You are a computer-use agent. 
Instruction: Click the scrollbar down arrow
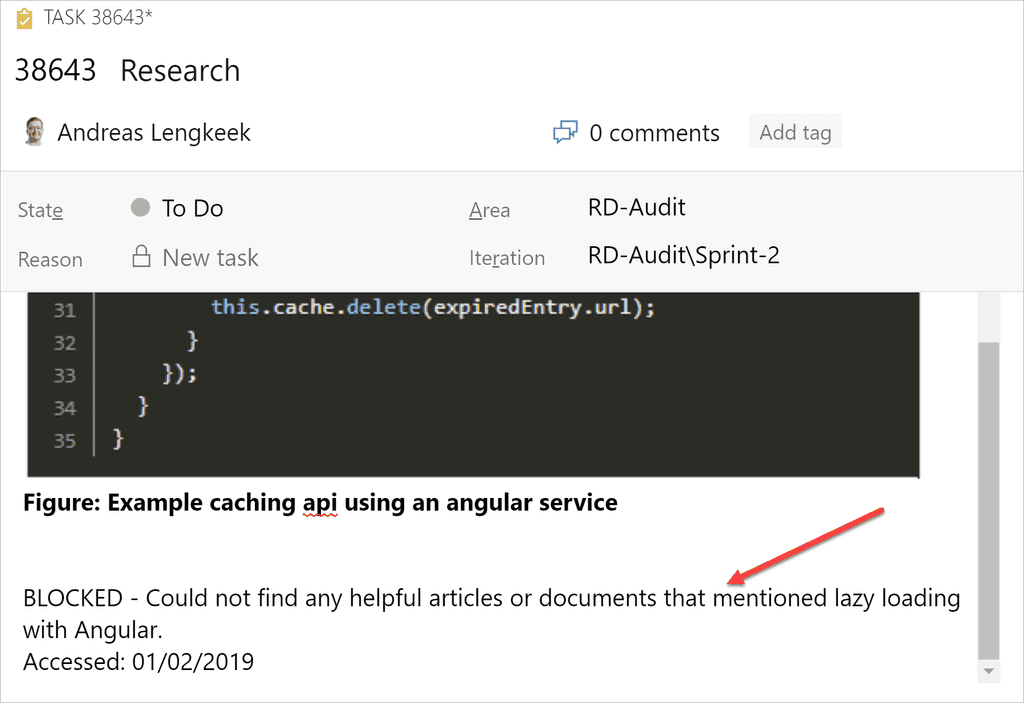(987, 671)
